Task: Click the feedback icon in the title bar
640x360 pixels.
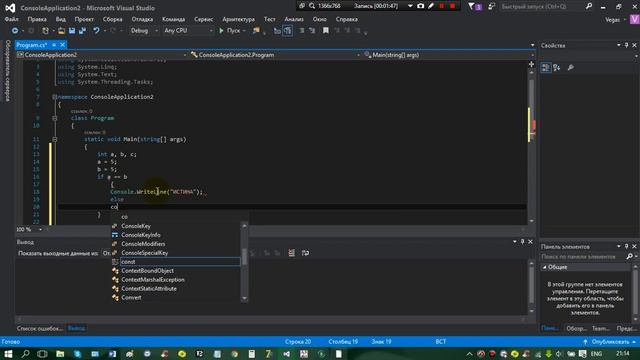Action: [x=491, y=6]
